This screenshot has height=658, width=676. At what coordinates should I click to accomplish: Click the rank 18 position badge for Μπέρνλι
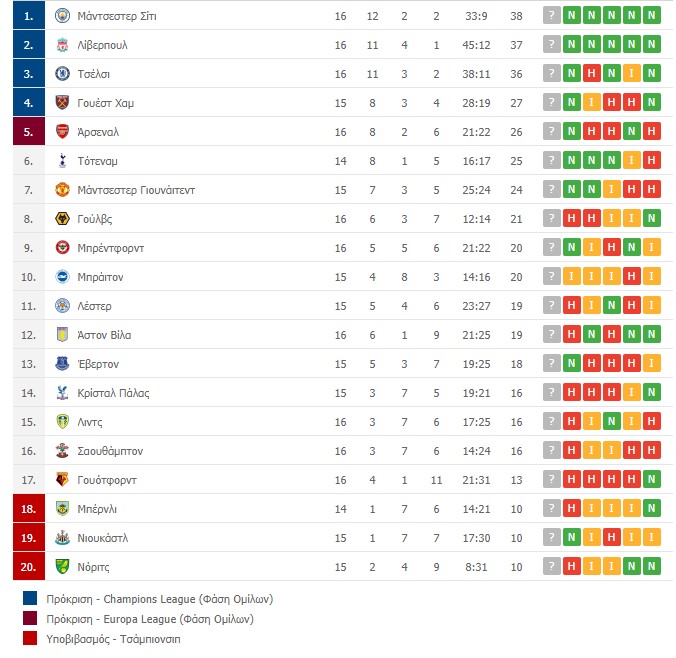29,509
